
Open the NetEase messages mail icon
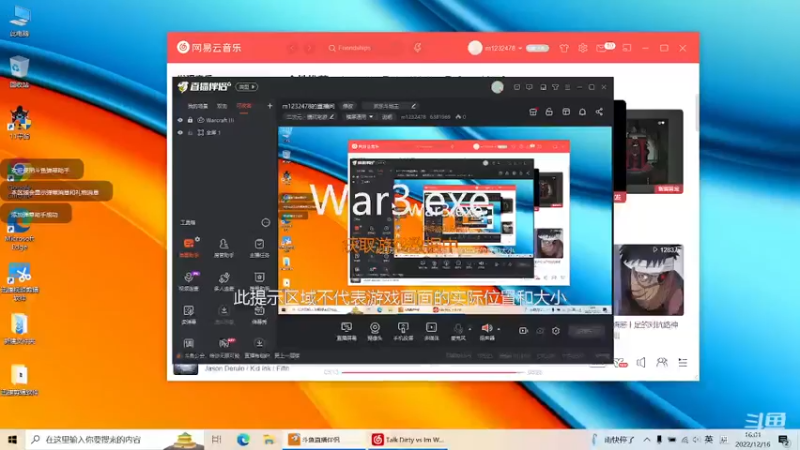[603, 48]
